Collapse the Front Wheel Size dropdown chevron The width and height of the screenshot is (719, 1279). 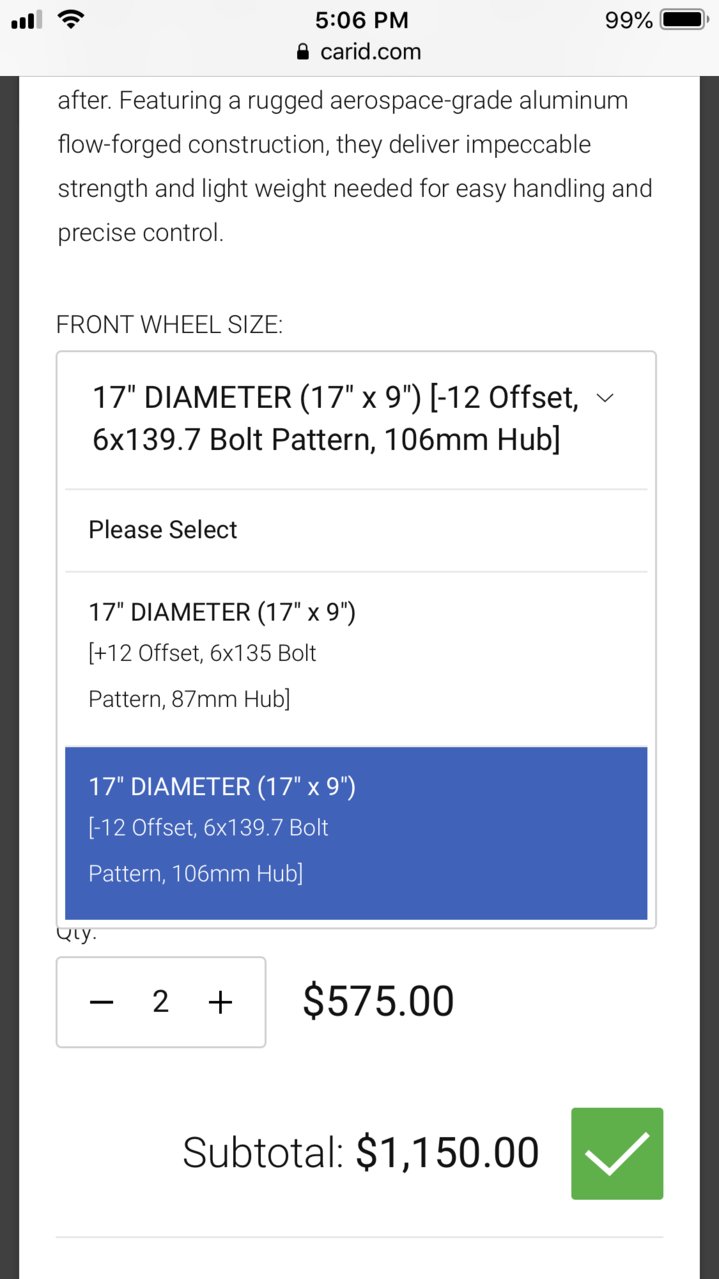(x=604, y=398)
